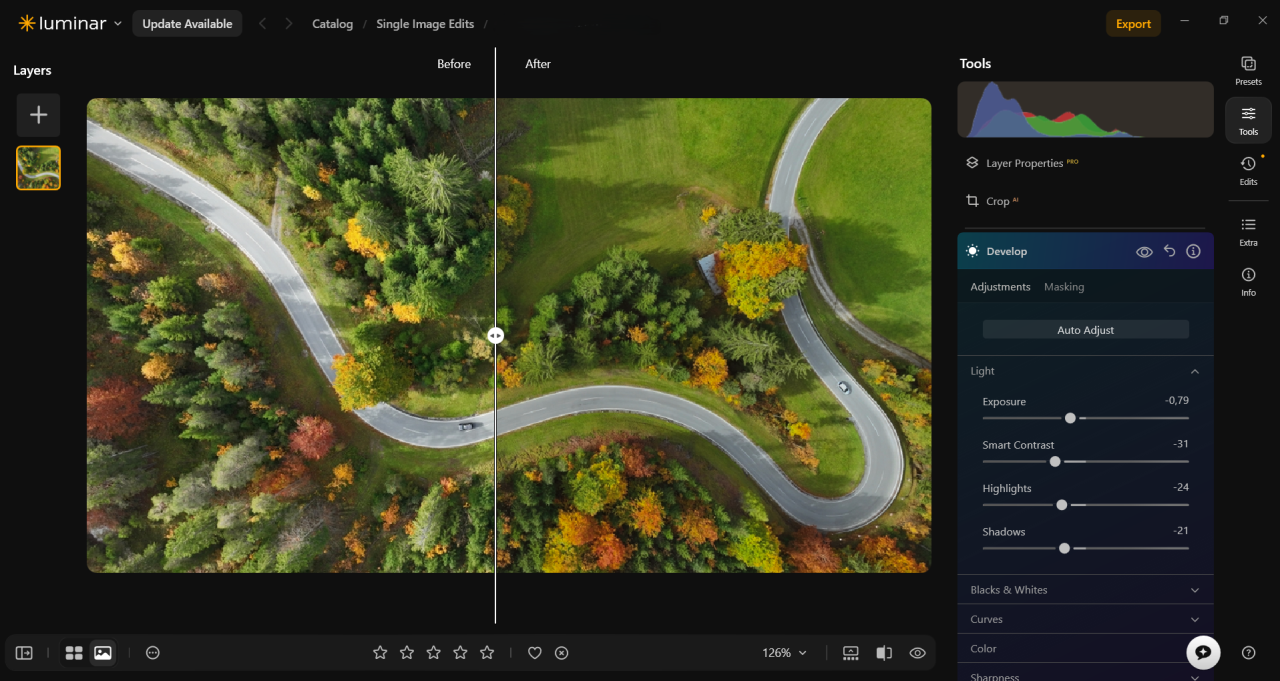
Task: Reject photo with the X circle icon
Action: pos(562,653)
